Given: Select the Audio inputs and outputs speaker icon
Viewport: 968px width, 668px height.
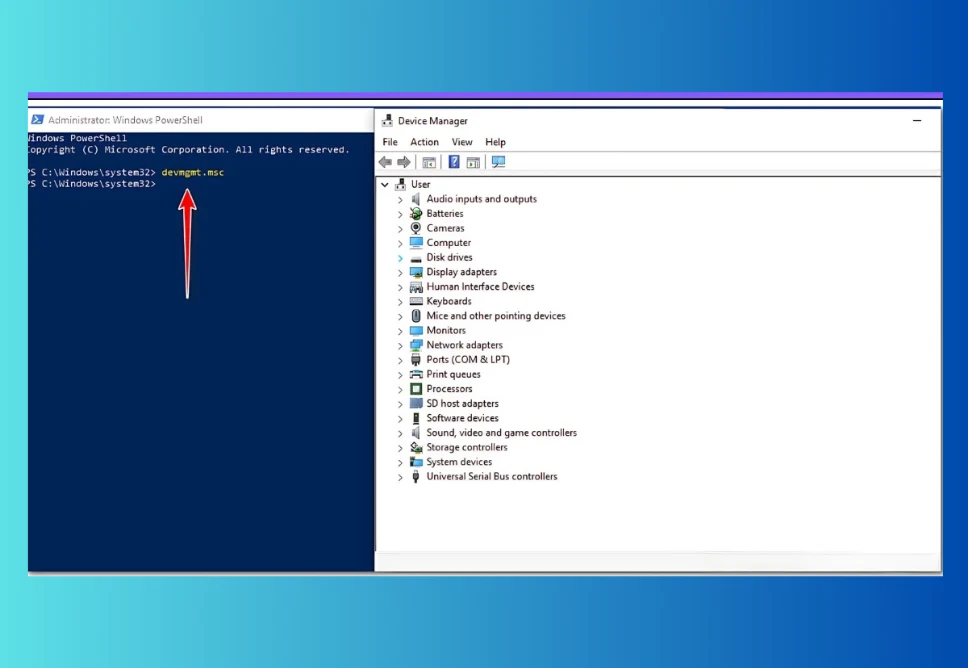Looking at the screenshot, I should (x=416, y=199).
